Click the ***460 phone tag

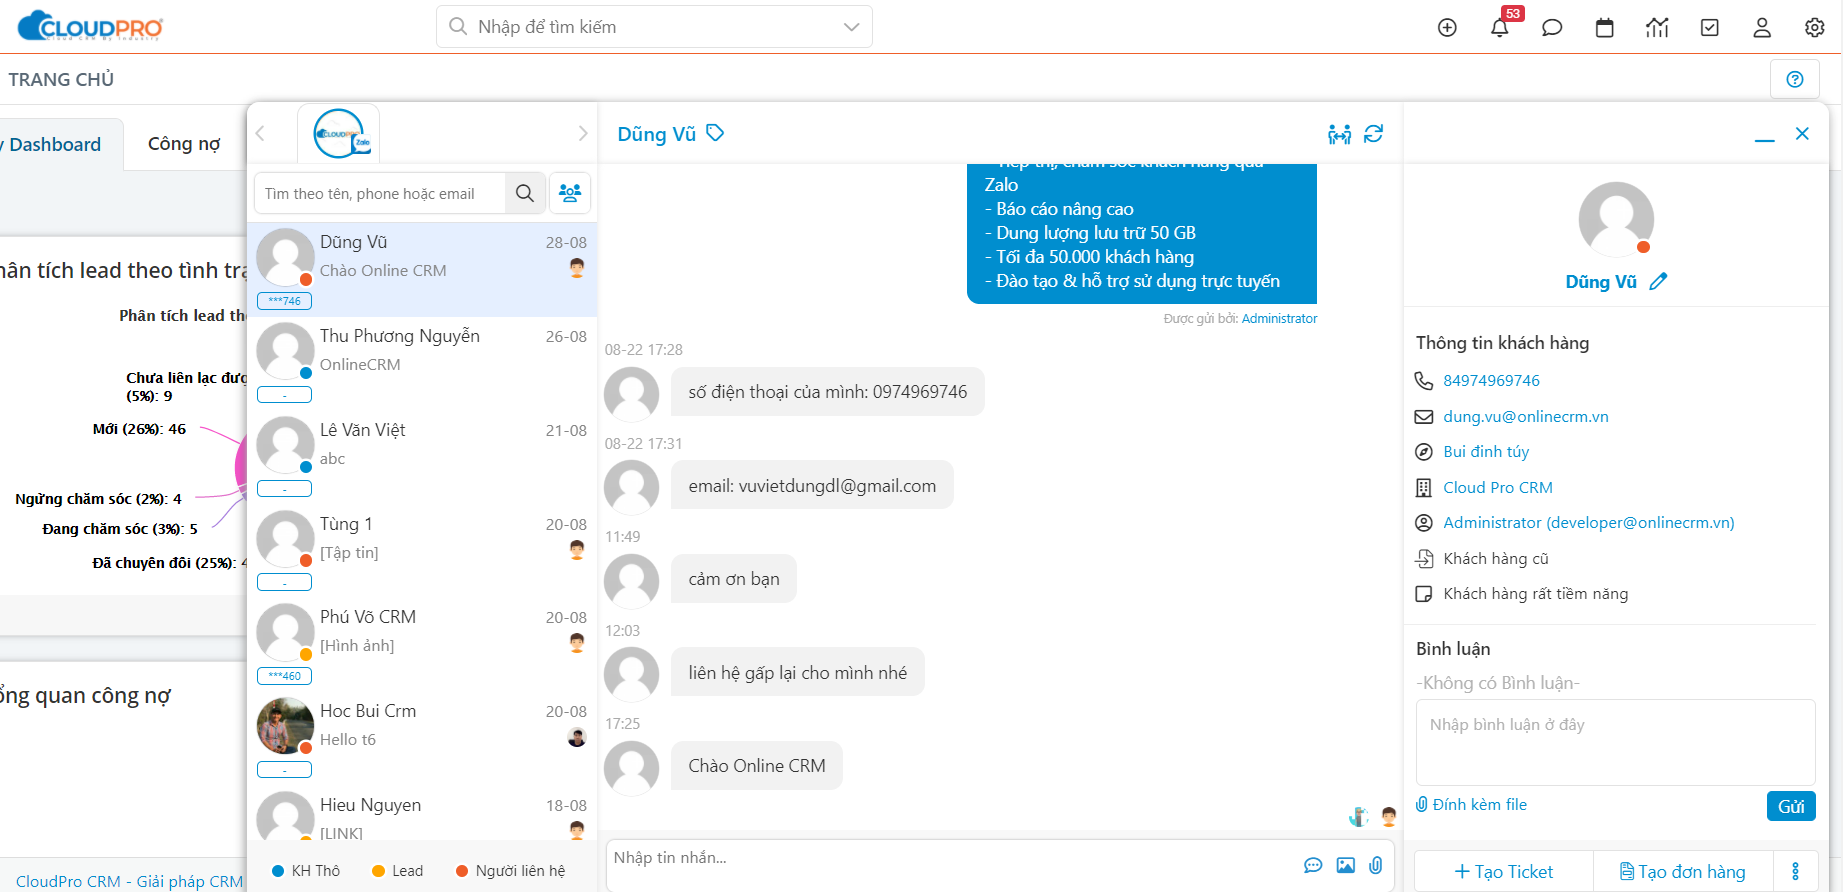[x=285, y=676]
